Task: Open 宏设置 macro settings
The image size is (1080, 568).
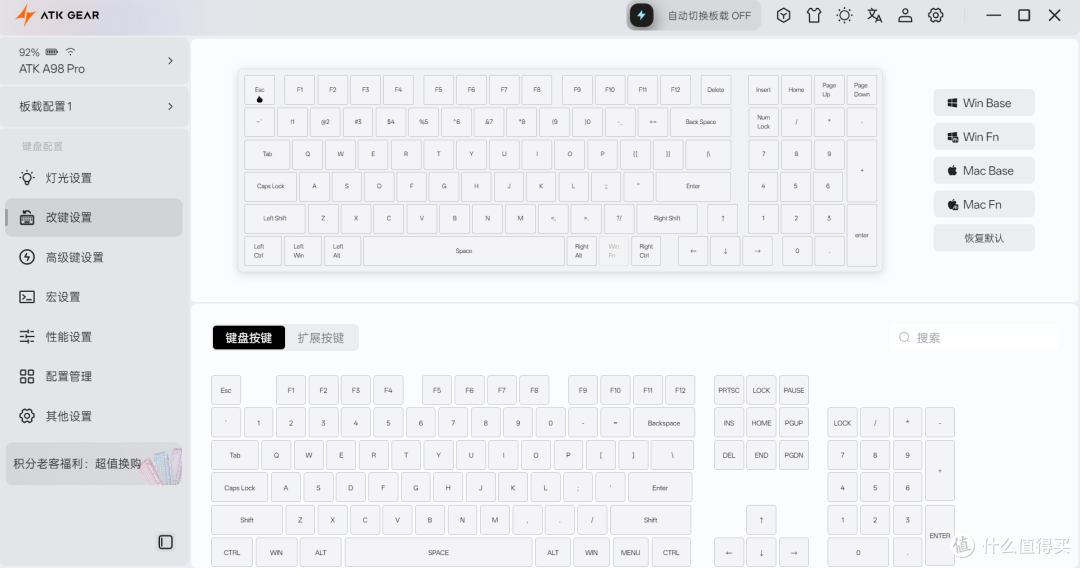Action: point(94,297)
